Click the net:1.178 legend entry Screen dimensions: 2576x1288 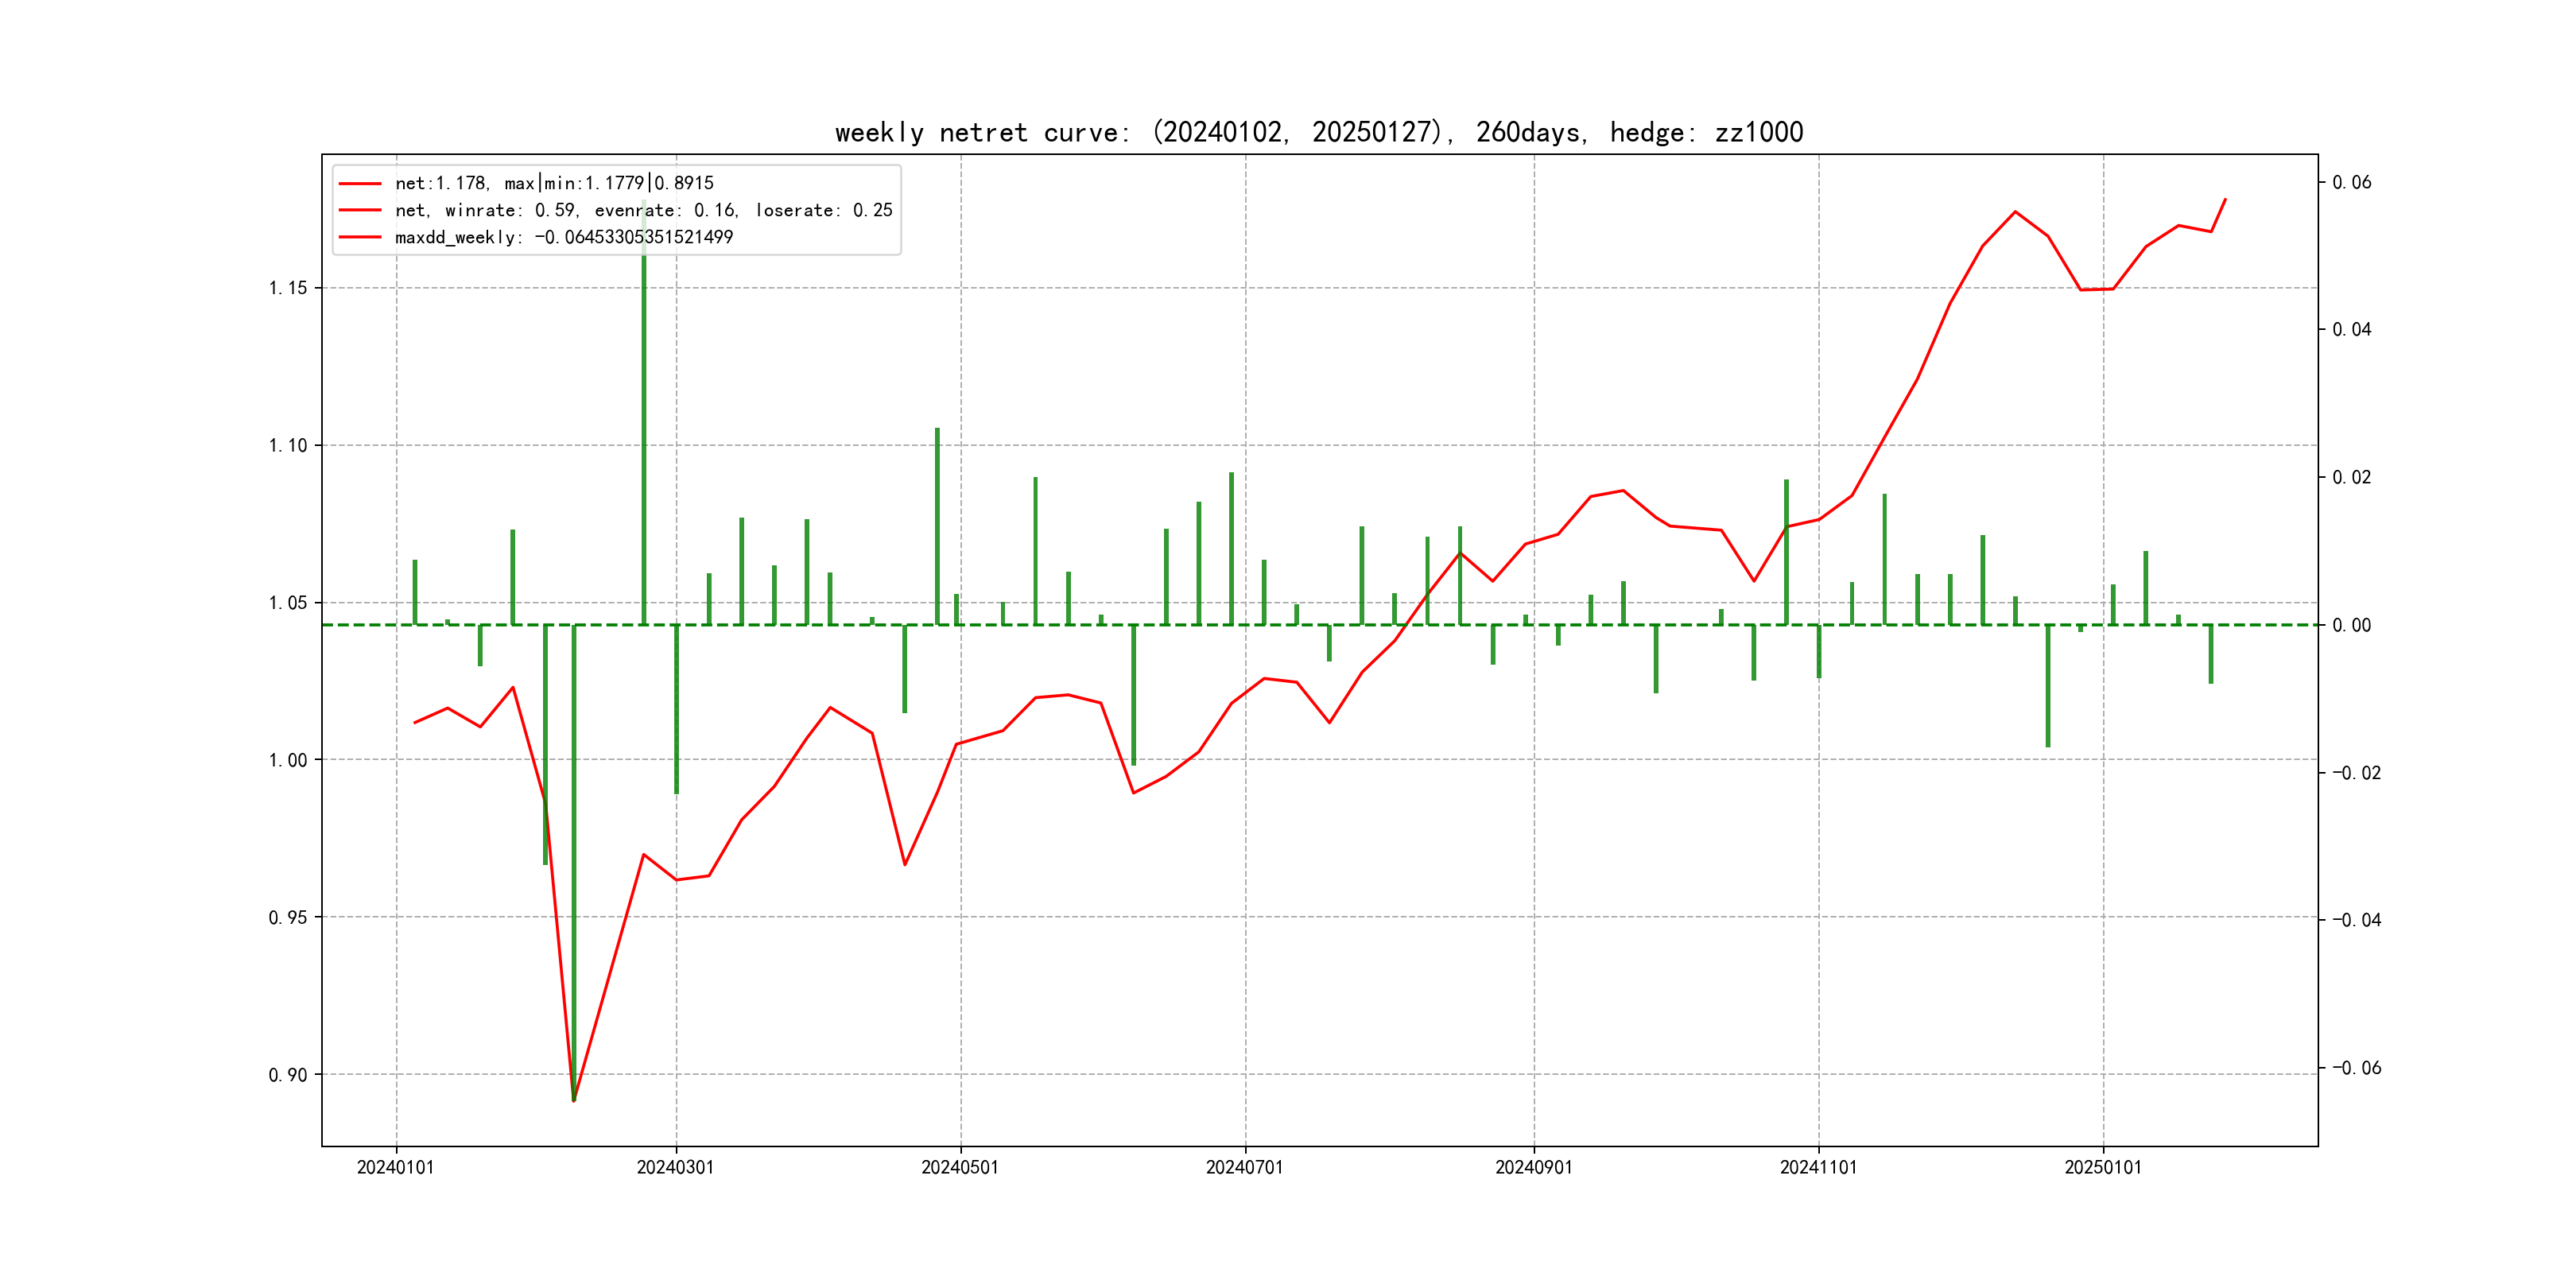[x=554, y=183]
